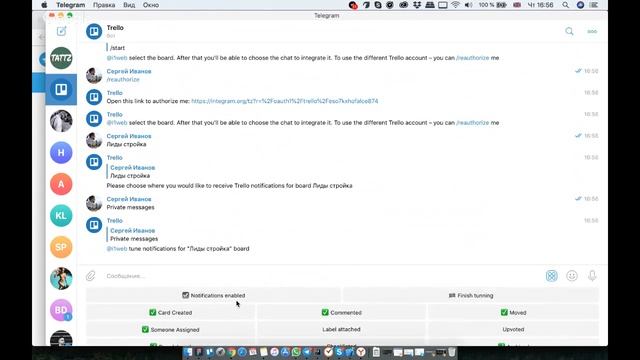640x360 pixels.
Task: Click Trello bot avatar in chat header
Action: click(94, 31)
